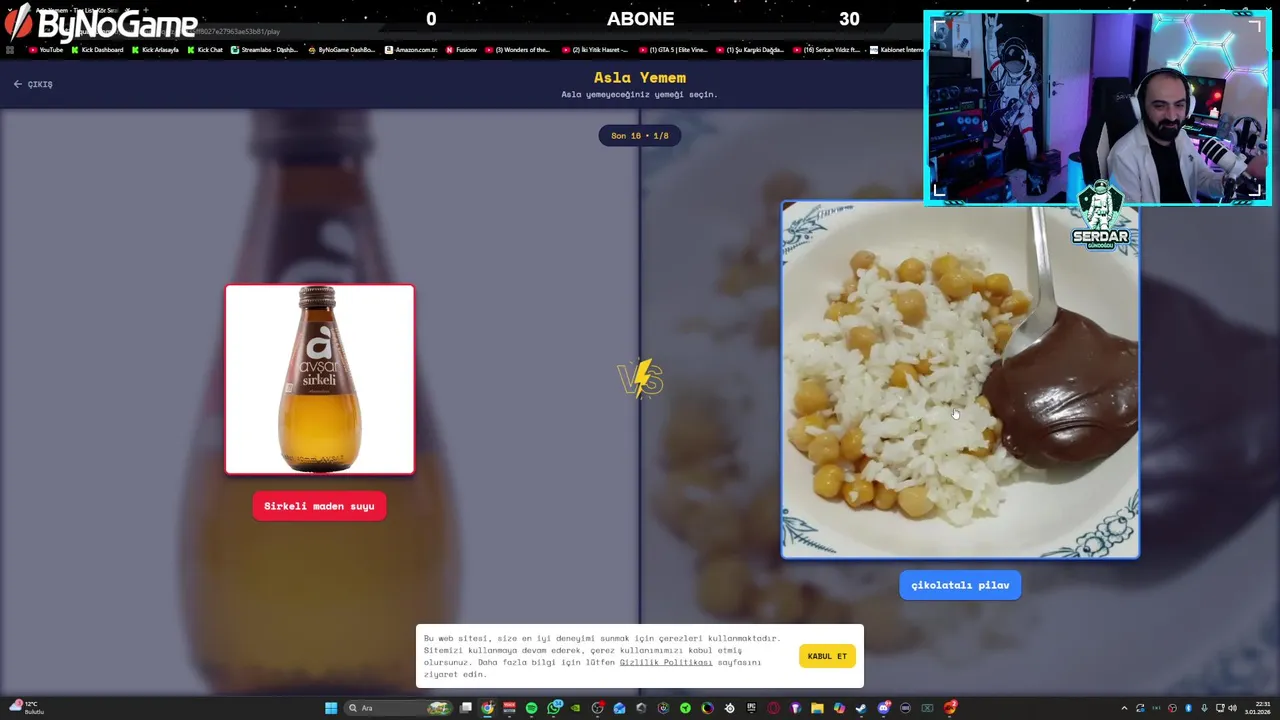Click the Bluetooth tray icon
The image size is (1280, 720).
[1188, 708]
